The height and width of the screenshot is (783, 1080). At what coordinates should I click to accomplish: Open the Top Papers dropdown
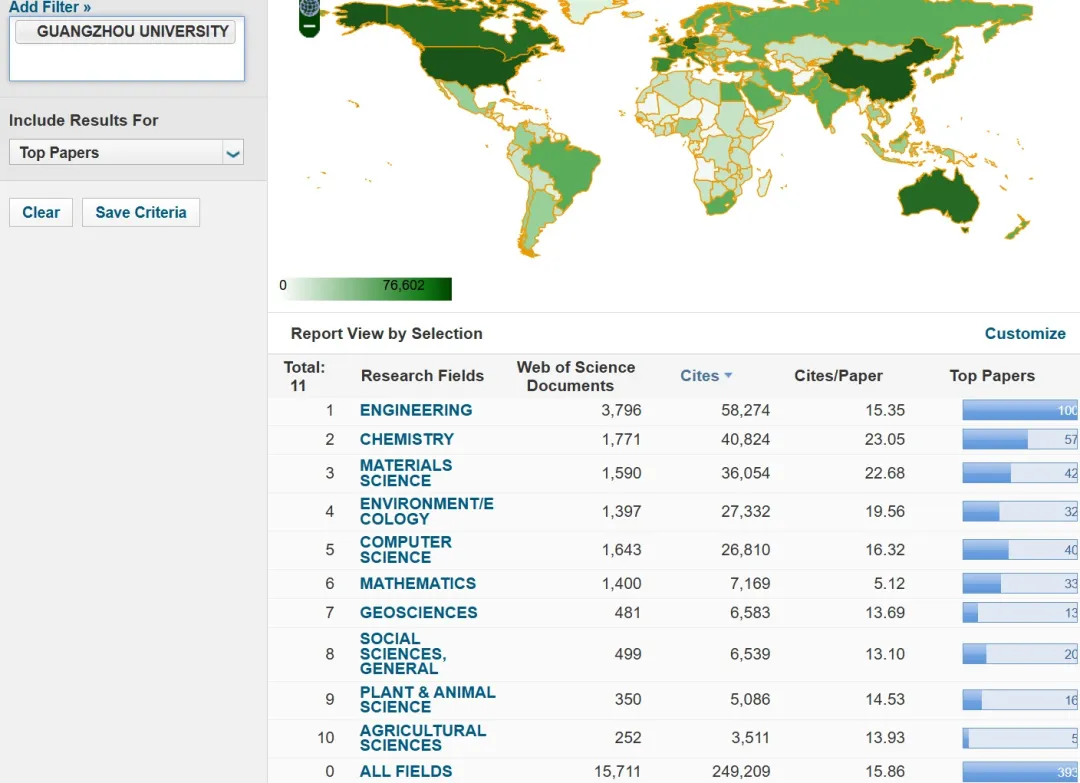[127, 152]
